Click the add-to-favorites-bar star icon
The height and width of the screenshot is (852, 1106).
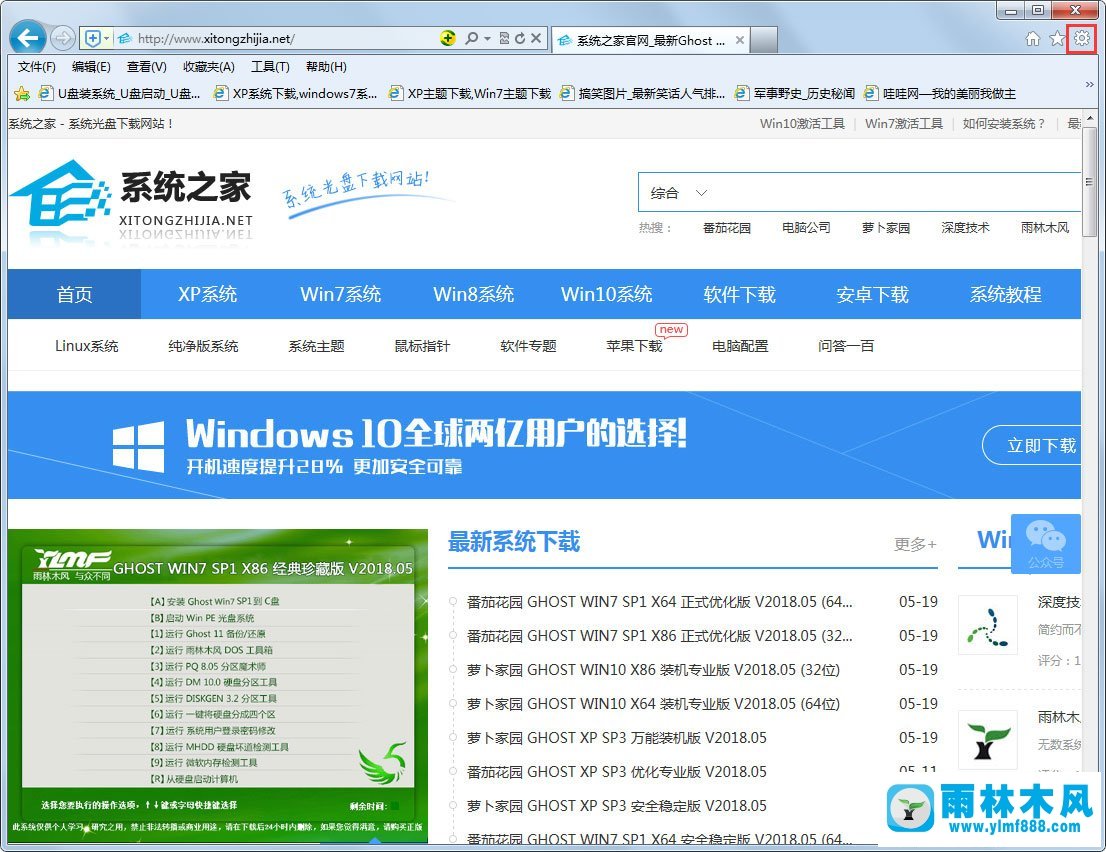(x=22, y=93)
